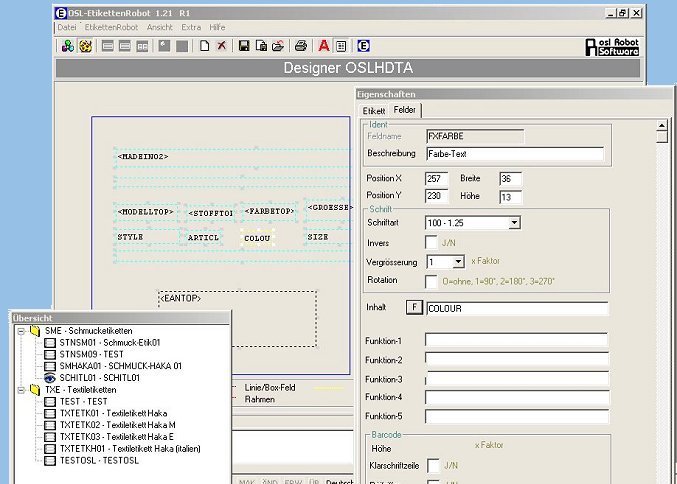This screenshot has height=484, width=677.
Task: Click the title bar E application icon
Action: (x=61, y=13)
